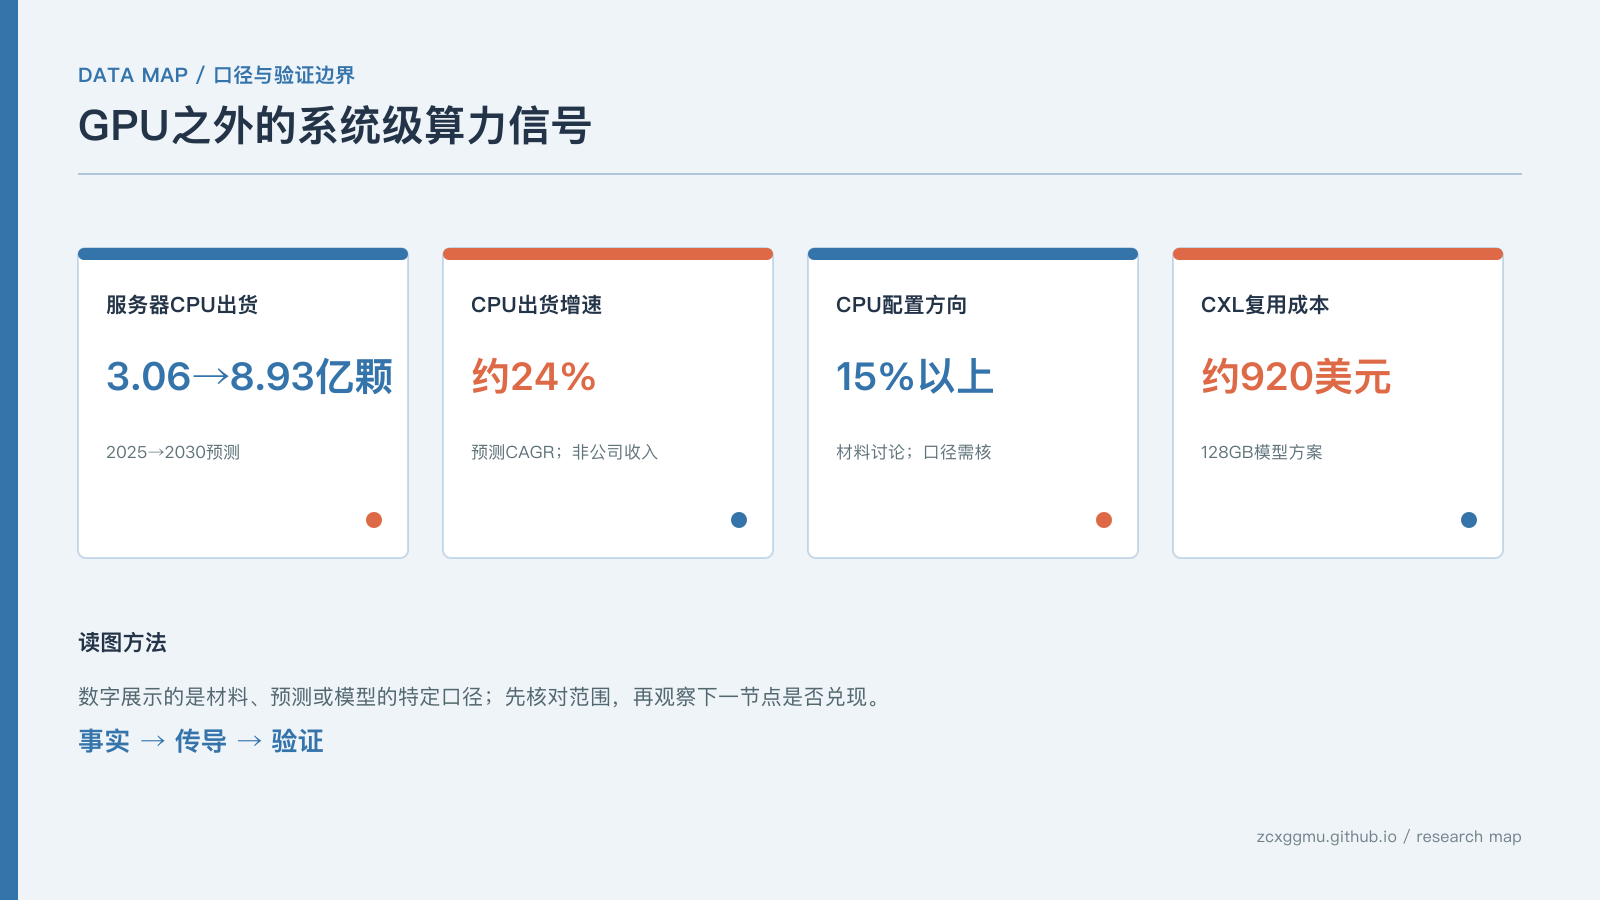Click the blue dot in CPU出货增速 card
The height and width of the screenshot is (900, 1600).
coord(739,520)
